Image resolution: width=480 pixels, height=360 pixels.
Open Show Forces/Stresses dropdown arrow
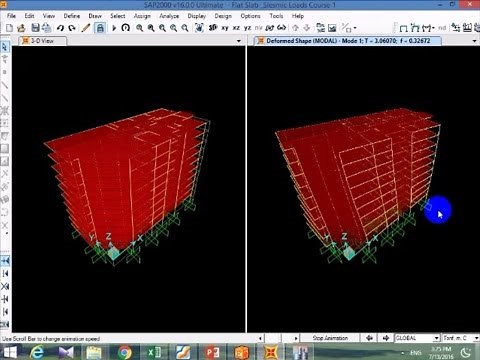[433, 28]
